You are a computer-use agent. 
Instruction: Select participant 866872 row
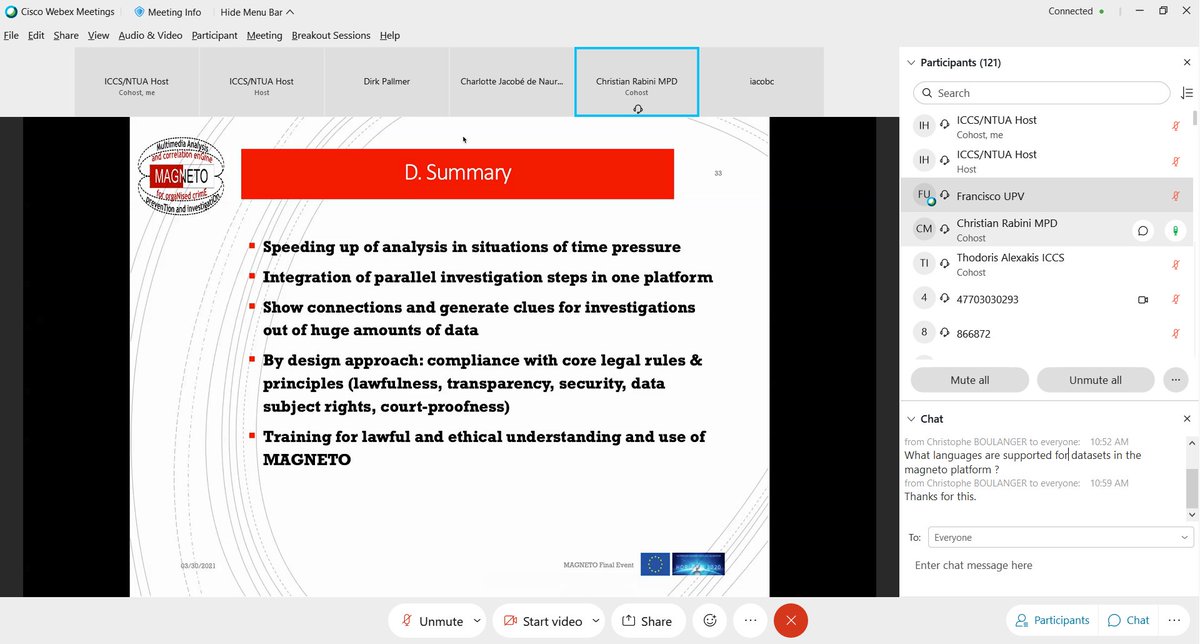pos(1044,333)
